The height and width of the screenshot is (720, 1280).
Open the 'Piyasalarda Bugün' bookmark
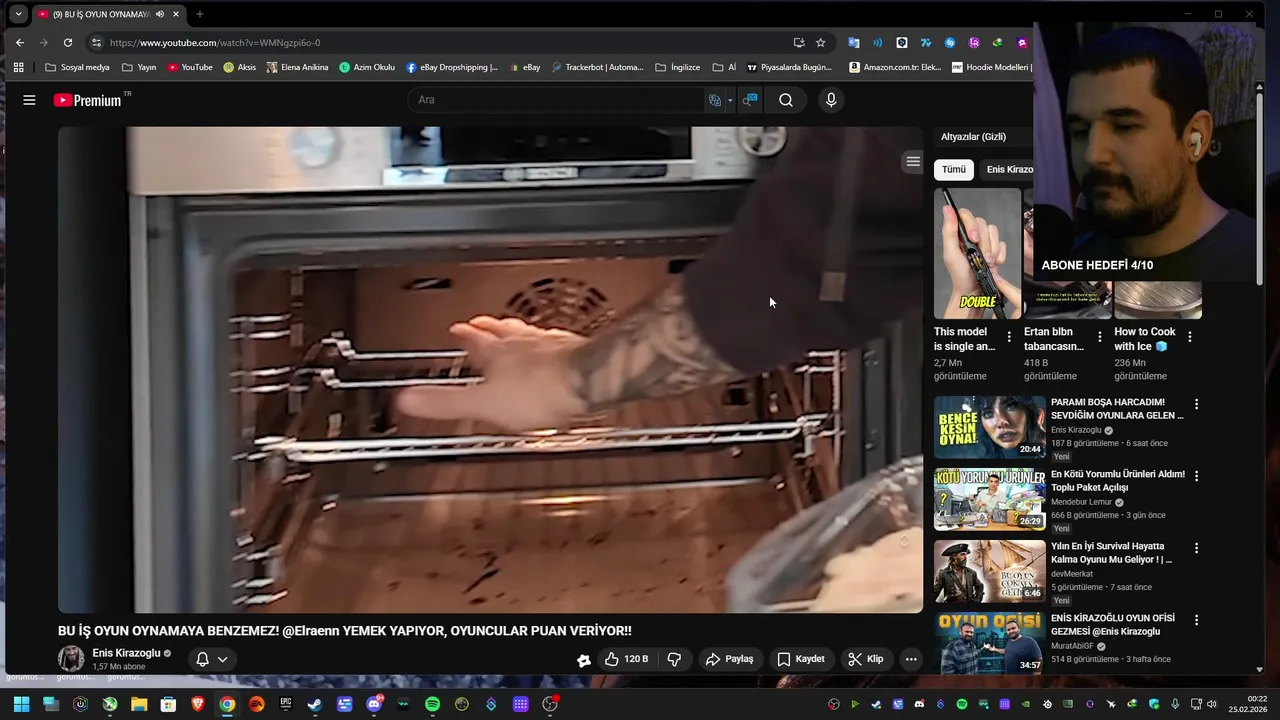[x=789, y=67]
